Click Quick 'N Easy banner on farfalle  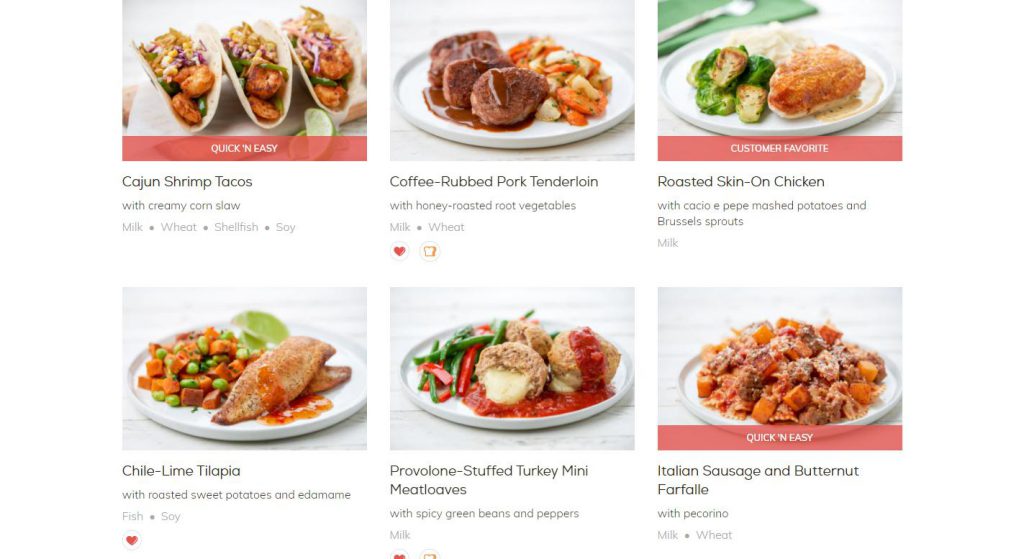(780, 438)
